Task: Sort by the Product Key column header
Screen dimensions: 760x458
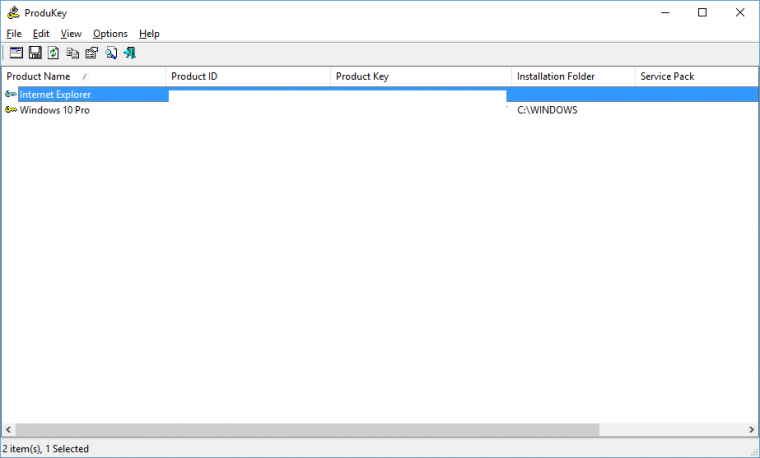Action: pos(421,77)
